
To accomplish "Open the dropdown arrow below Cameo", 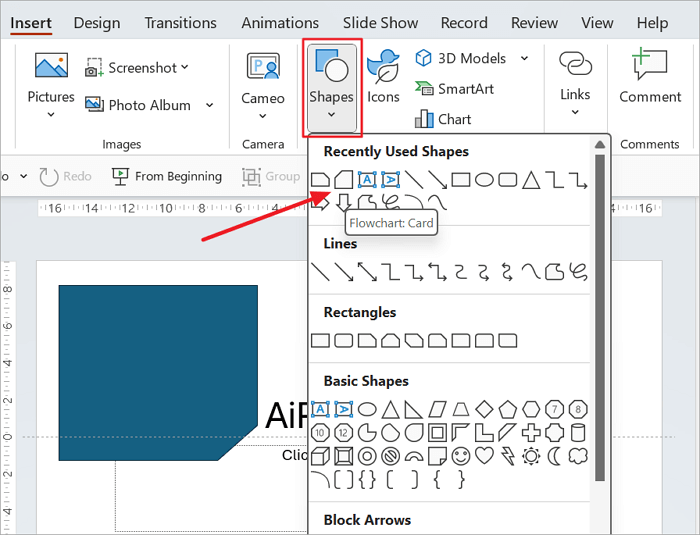I will point(262,116).
